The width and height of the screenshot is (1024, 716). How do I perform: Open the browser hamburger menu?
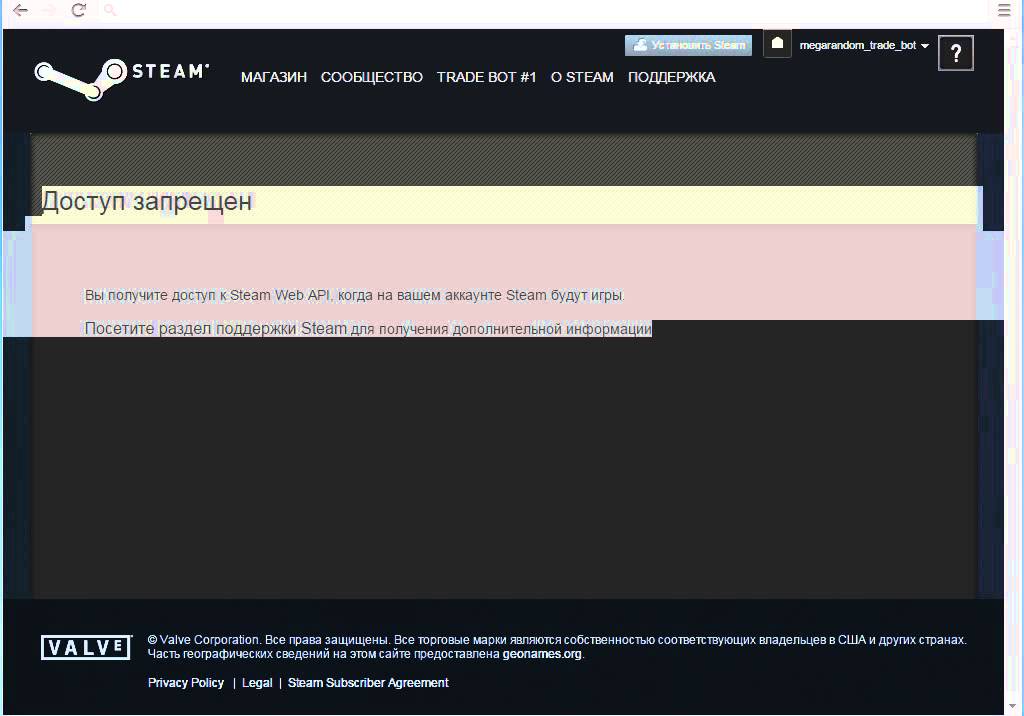1004,10
